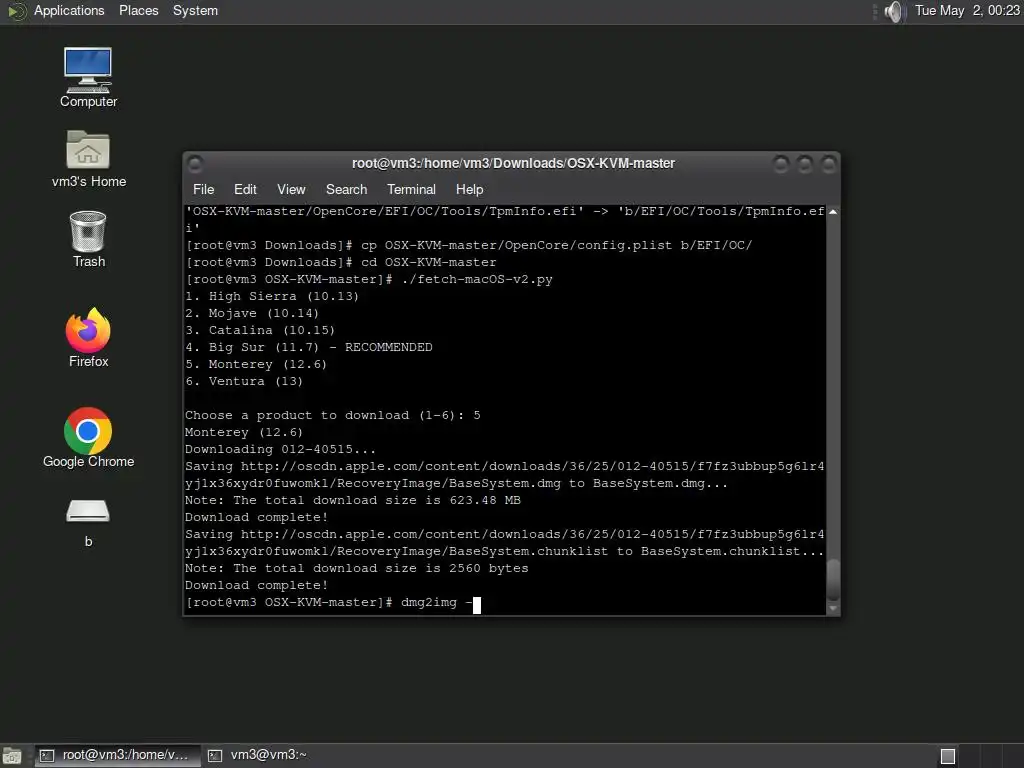Click the 'total download size is 2560 bytes' line

(357, 568)
